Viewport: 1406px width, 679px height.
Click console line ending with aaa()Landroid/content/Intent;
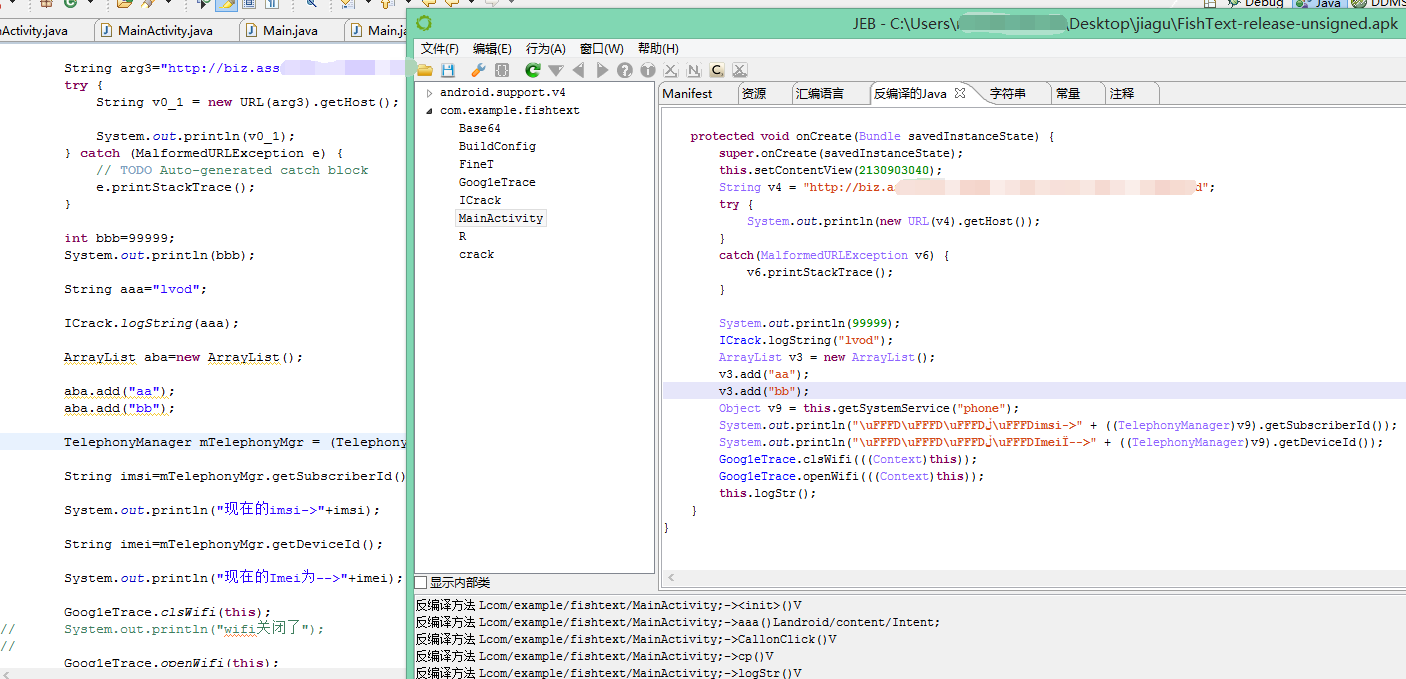(x=678, y=622)
